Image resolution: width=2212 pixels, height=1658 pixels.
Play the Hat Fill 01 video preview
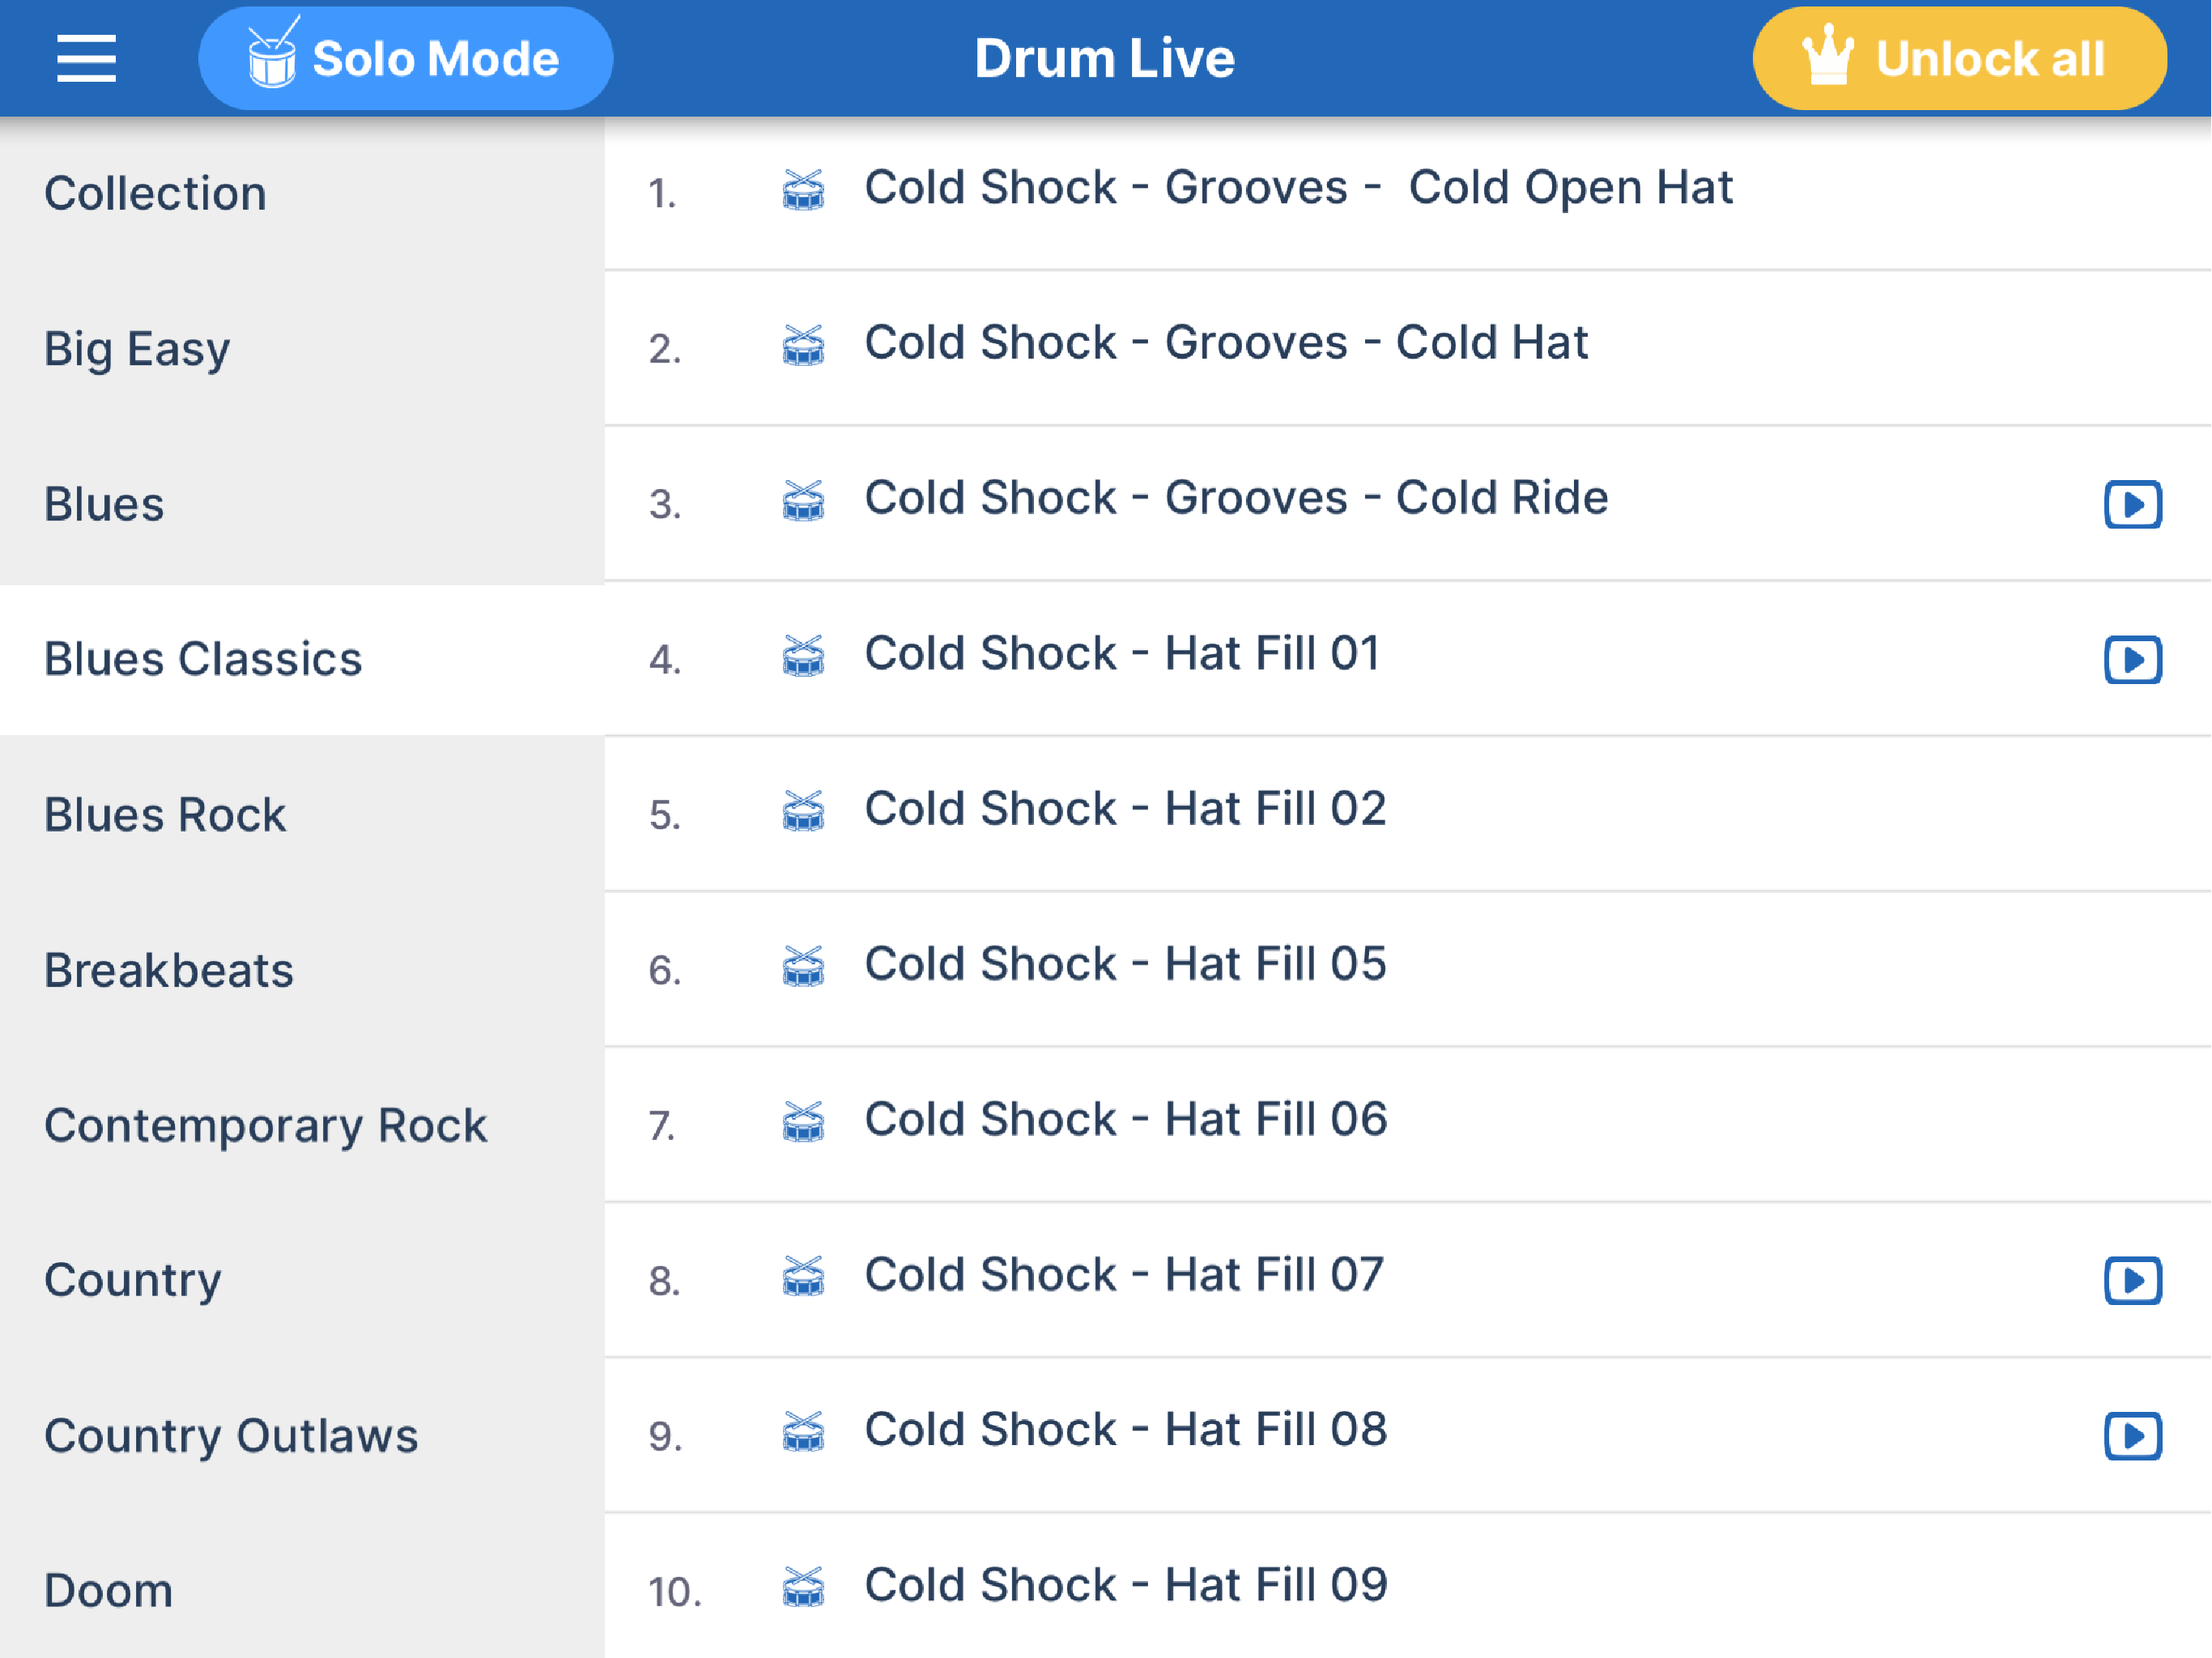2132,660
